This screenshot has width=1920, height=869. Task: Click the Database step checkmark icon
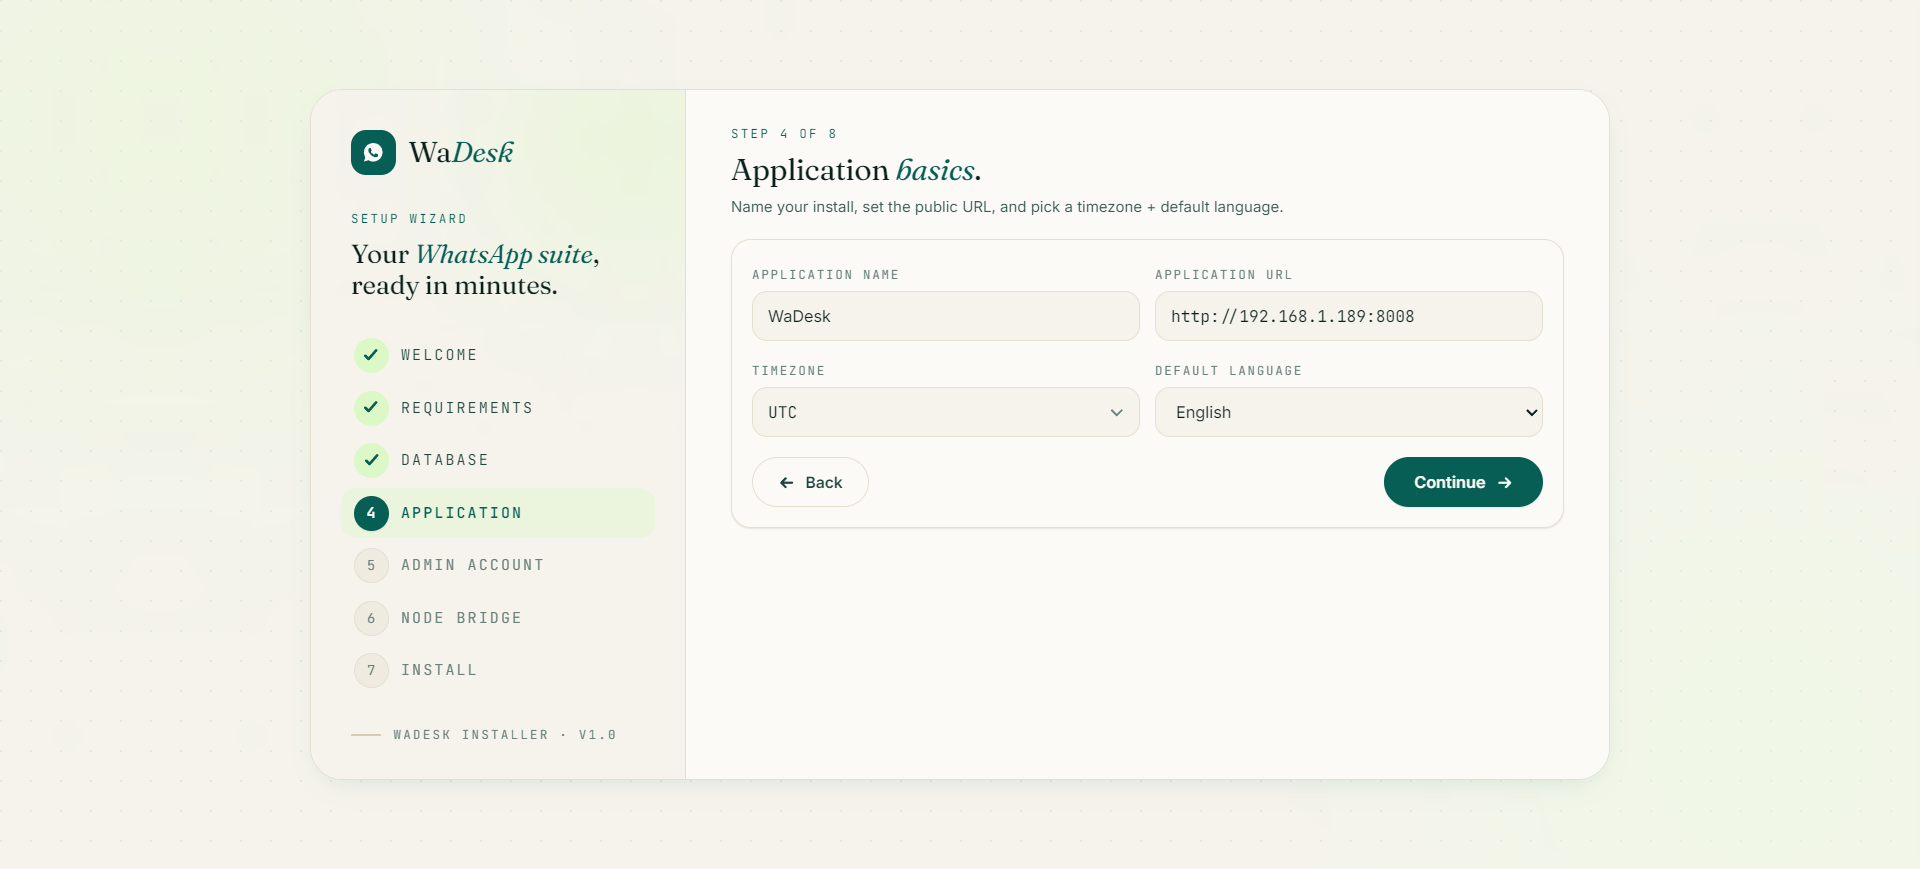(x=371, y=460)
